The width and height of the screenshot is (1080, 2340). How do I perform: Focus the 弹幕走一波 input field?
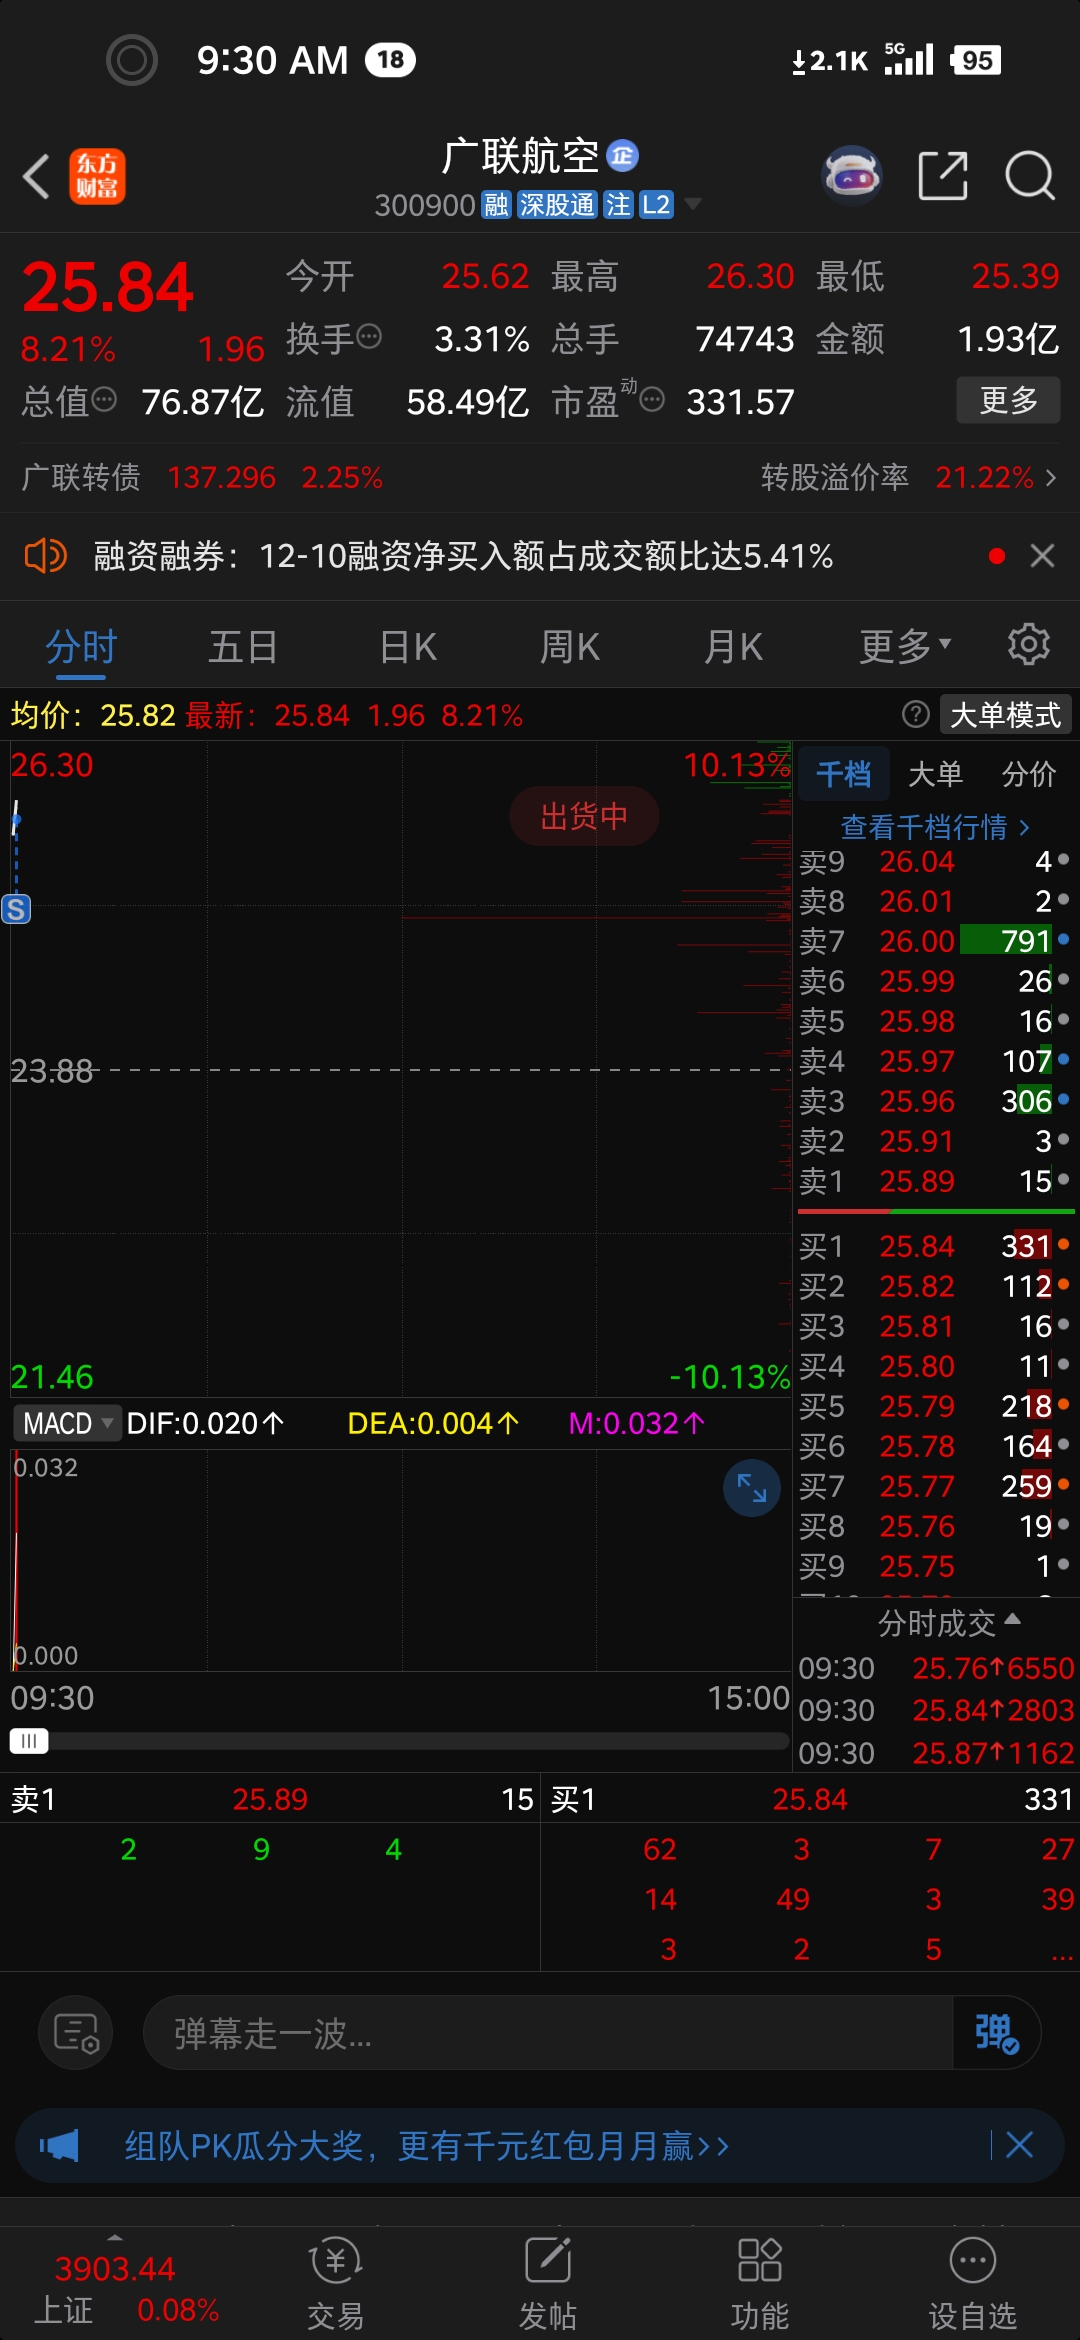548,2033
